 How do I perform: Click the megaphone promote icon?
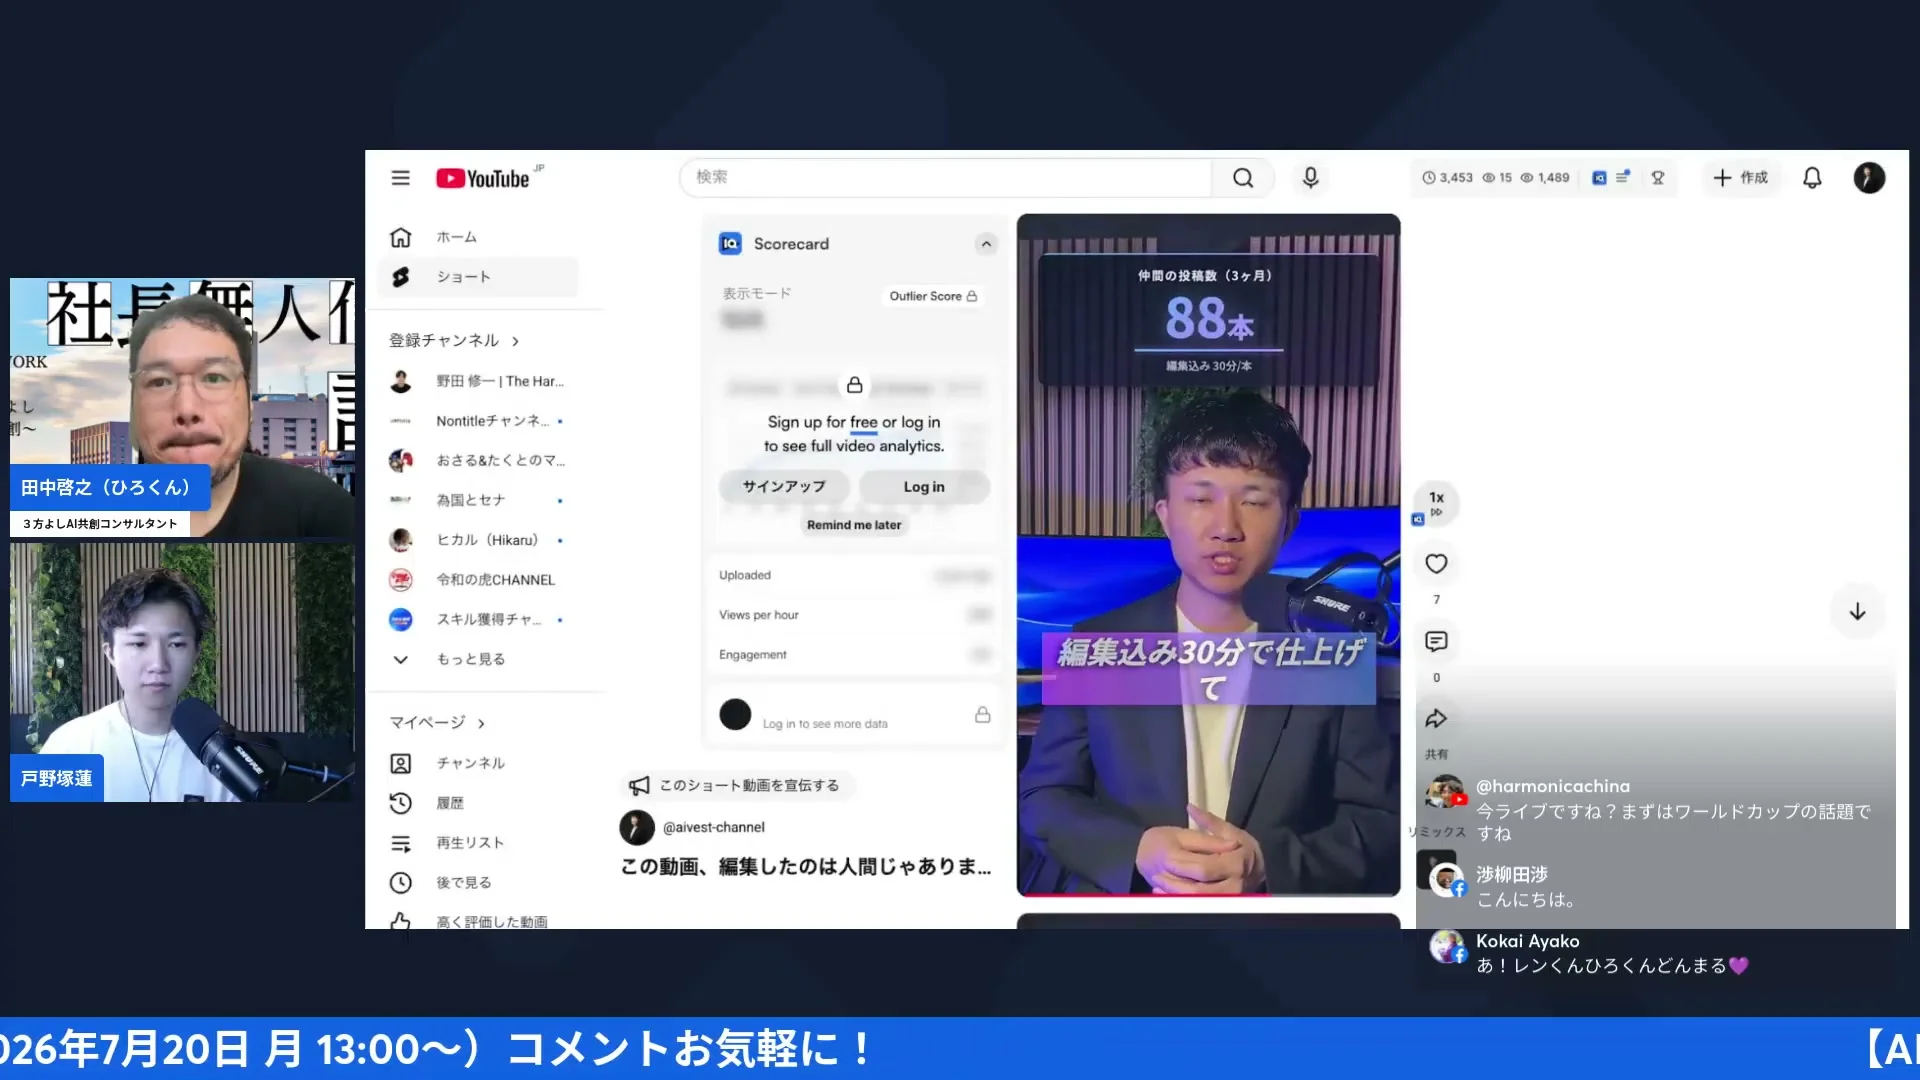pos(639,786)
